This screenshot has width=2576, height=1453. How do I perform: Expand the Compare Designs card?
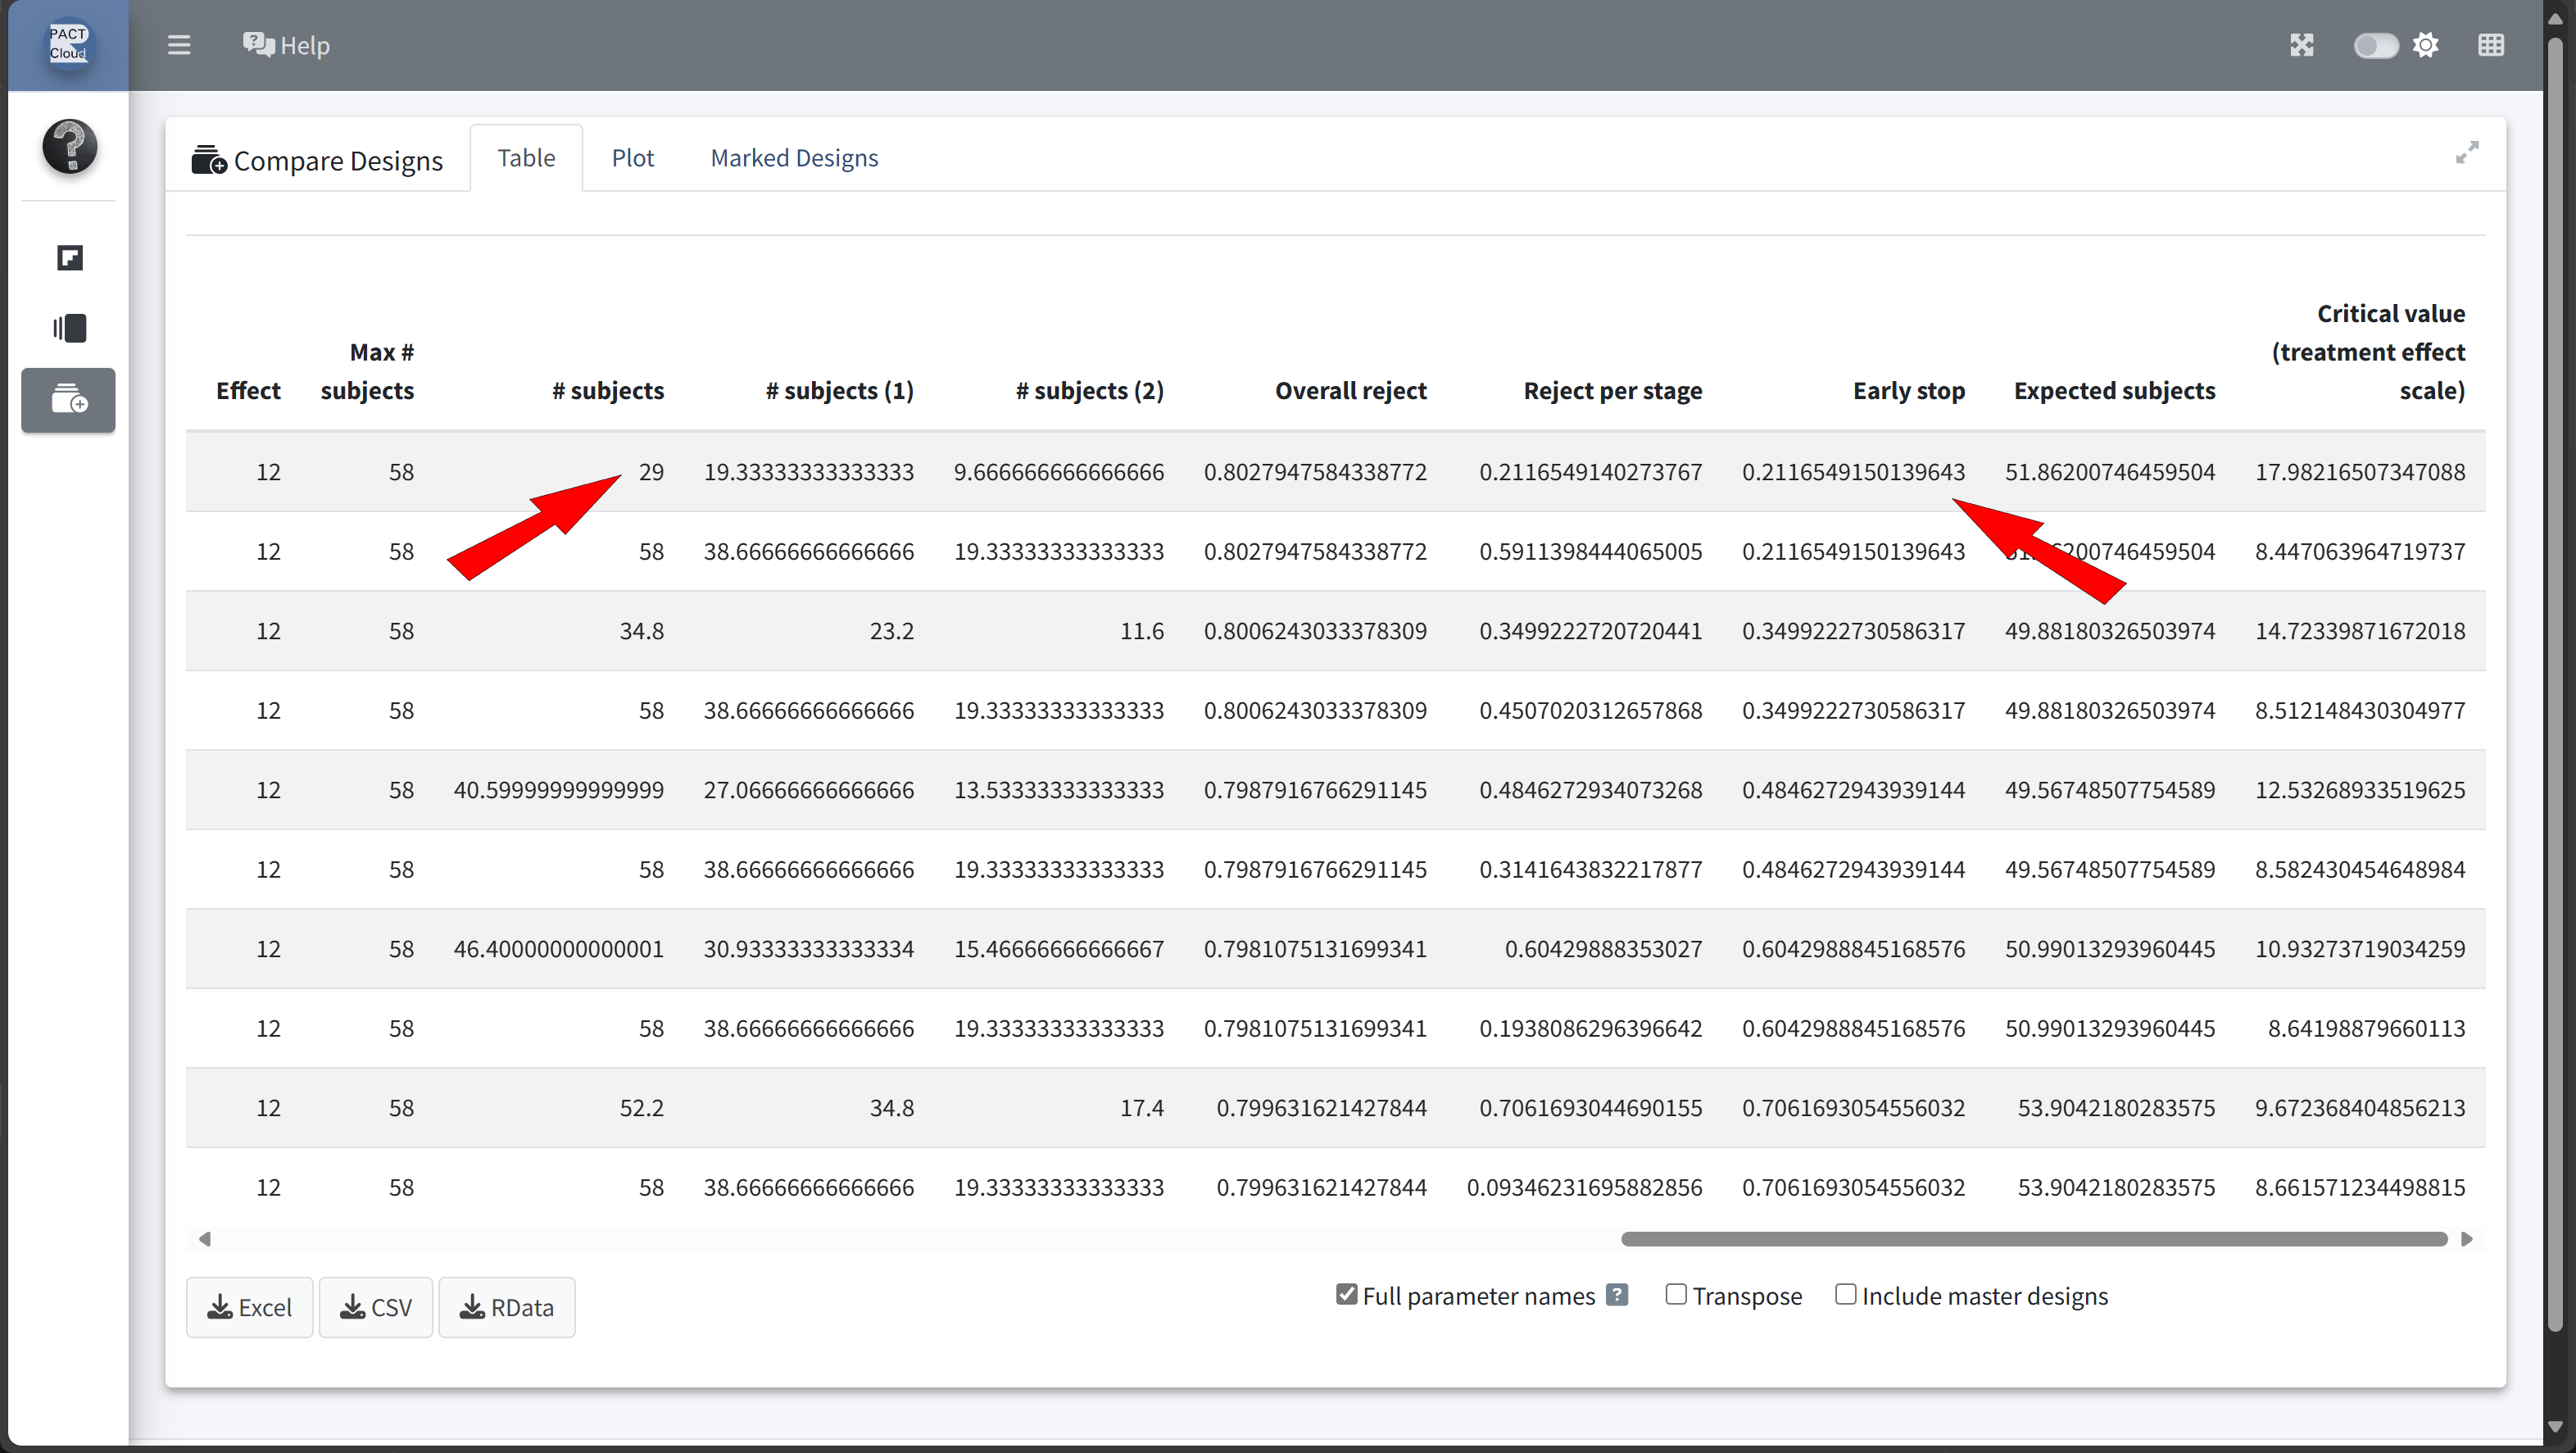[x=2467, y=152]
